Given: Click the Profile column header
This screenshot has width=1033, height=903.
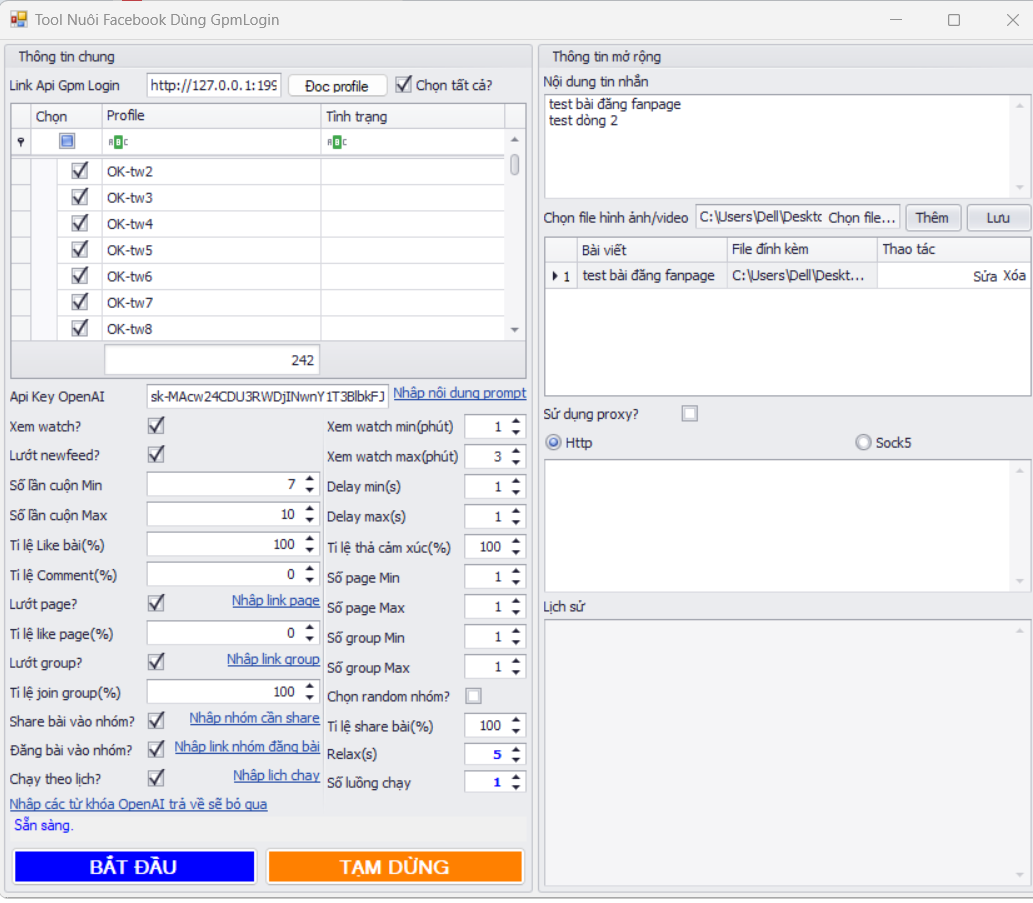Looking at the screenshot, I should coord(211,115).
